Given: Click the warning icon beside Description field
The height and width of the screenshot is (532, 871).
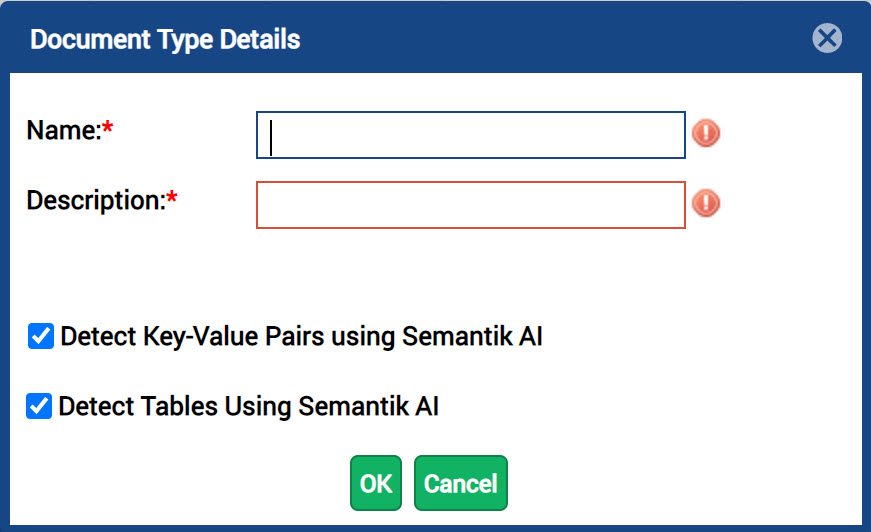Looking at the screenshot, I should pos(706,203).
